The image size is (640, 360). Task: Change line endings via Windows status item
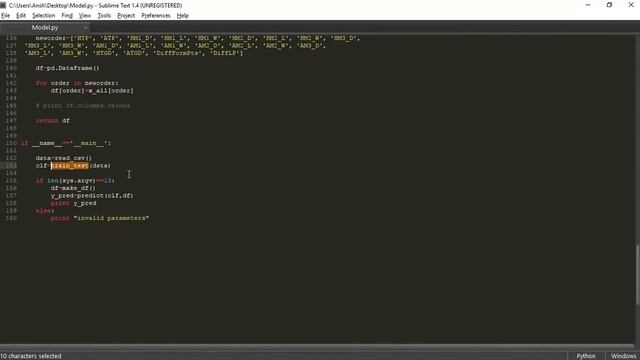tap(623, 356)
